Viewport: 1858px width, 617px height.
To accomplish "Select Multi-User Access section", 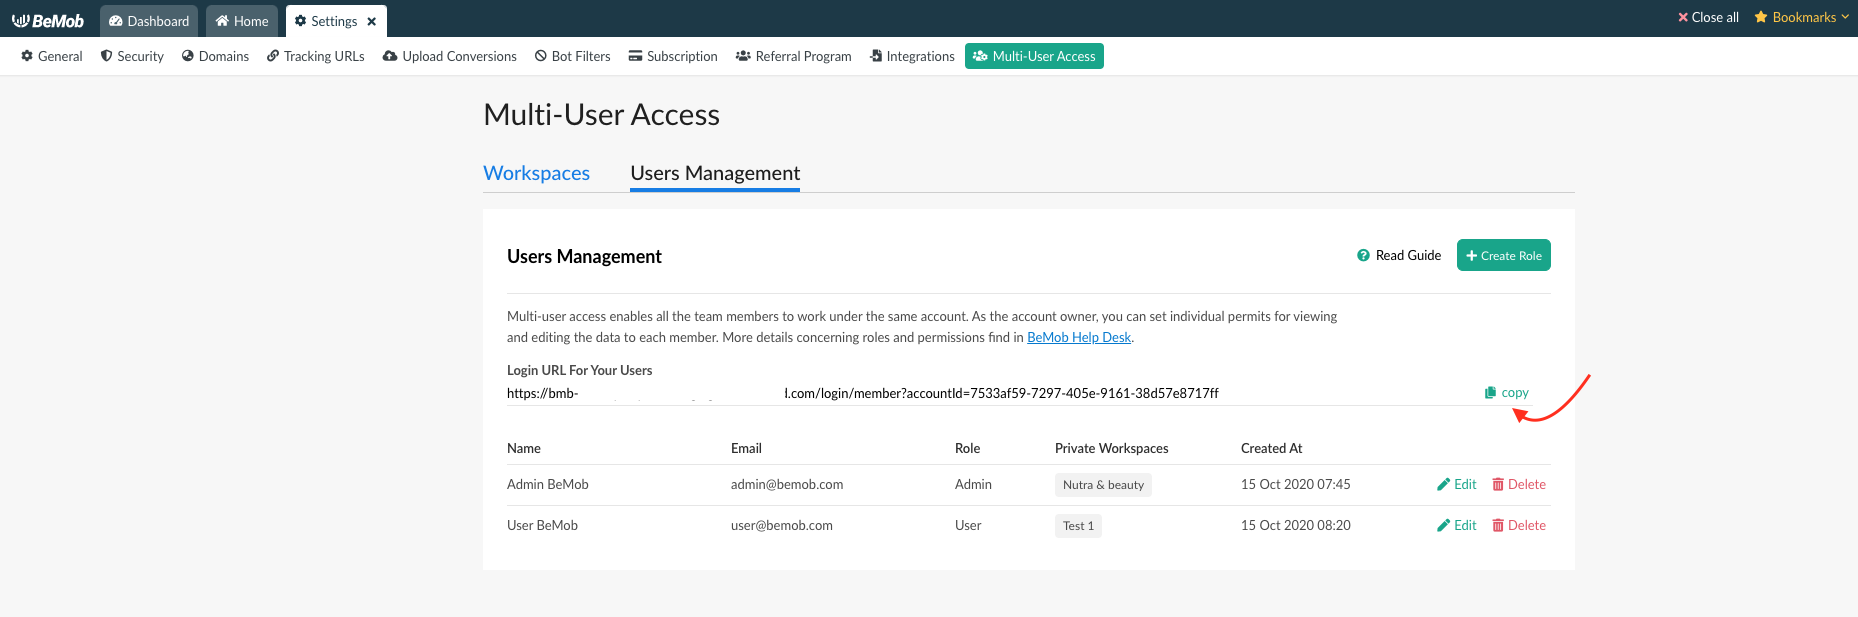I will [1034, 56].
